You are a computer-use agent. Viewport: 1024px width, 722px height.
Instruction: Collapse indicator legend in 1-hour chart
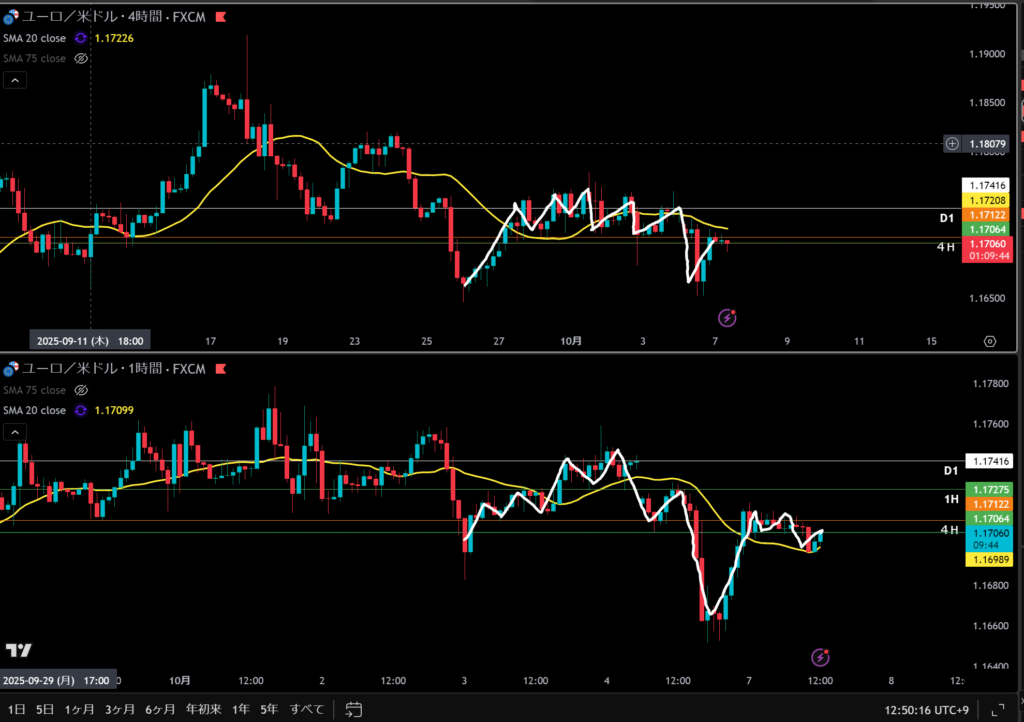click(16, 432)
